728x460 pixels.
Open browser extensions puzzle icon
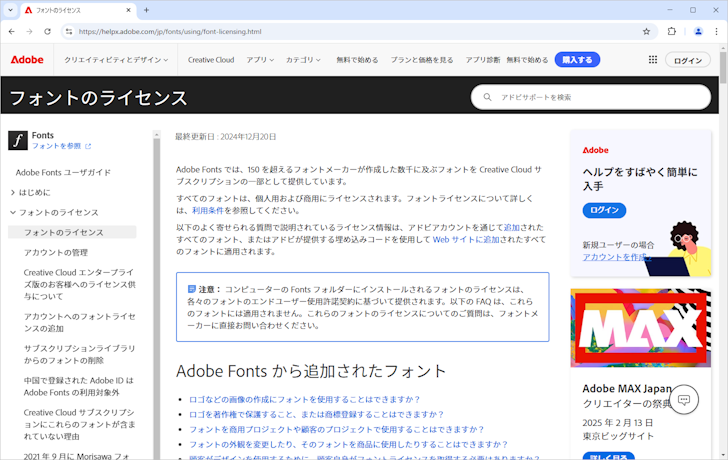coord(672,32)
